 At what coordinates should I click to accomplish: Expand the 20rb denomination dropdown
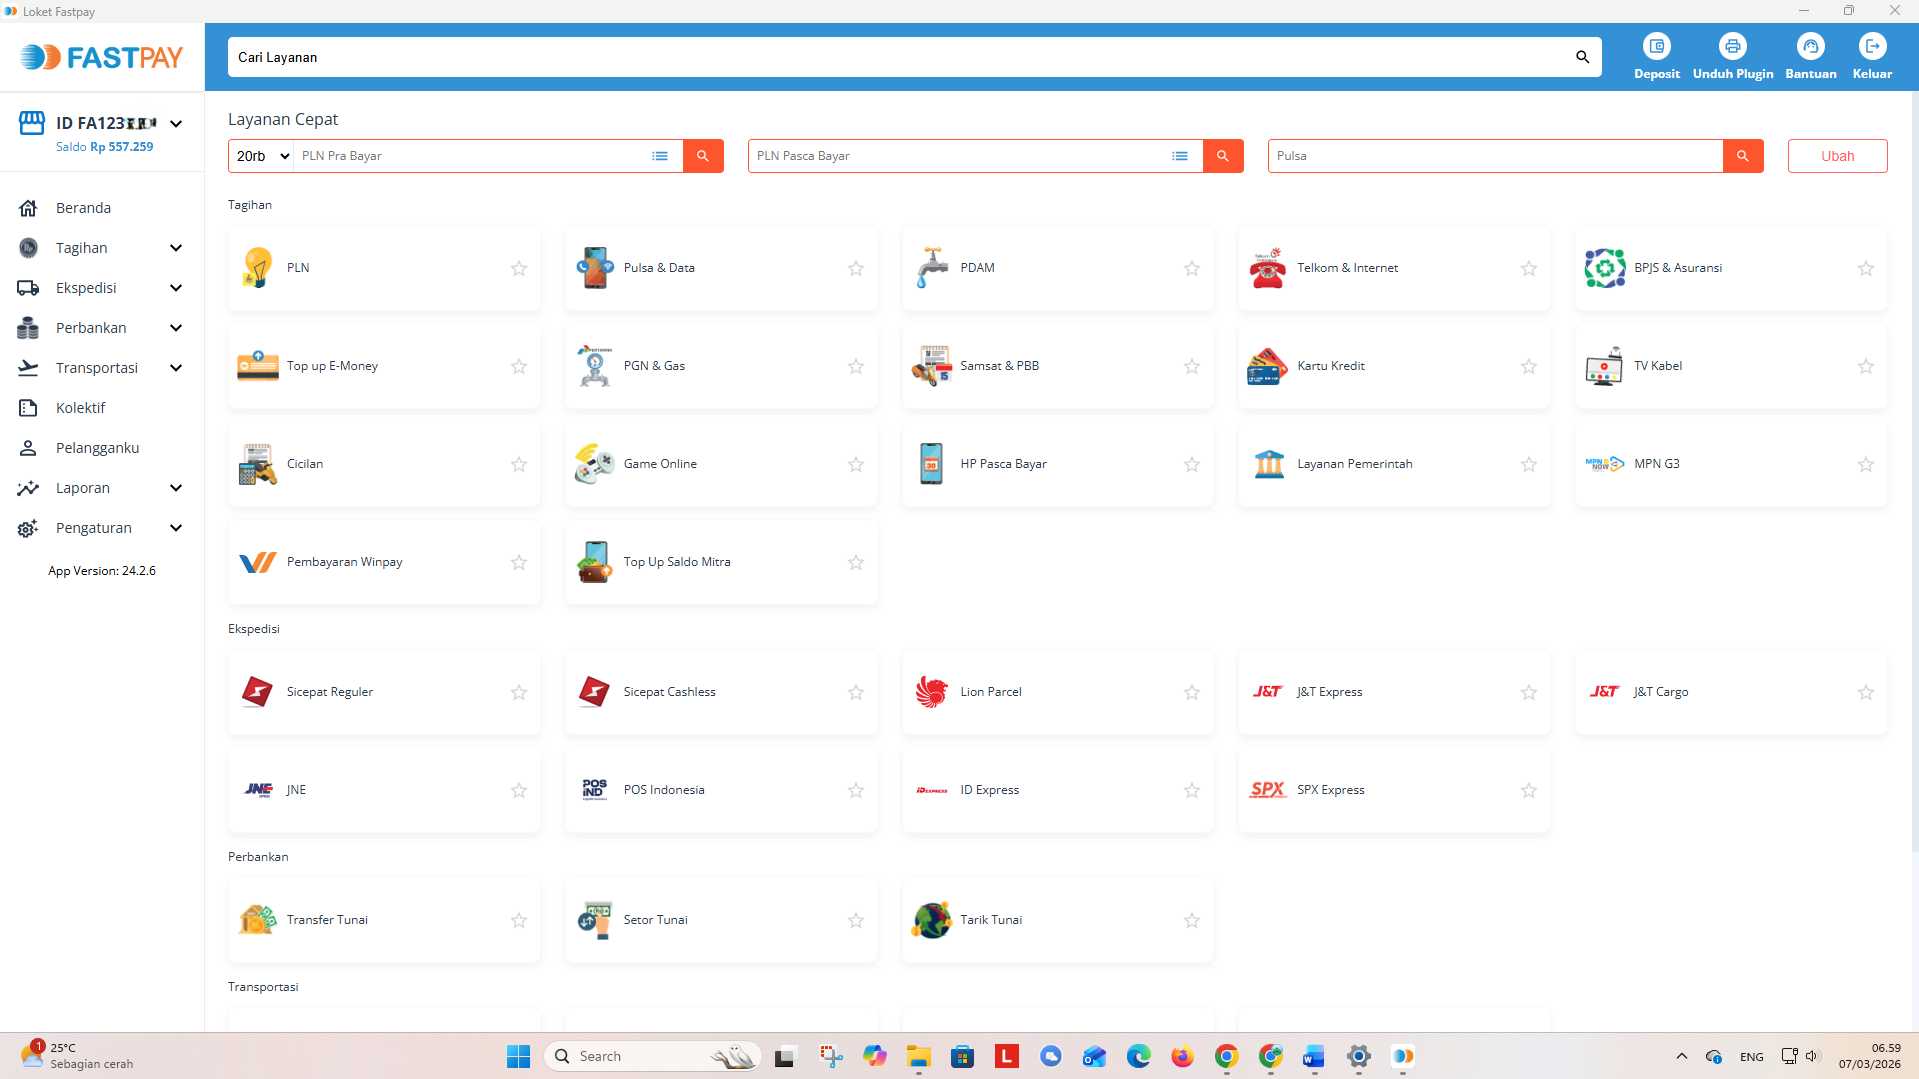260,156
